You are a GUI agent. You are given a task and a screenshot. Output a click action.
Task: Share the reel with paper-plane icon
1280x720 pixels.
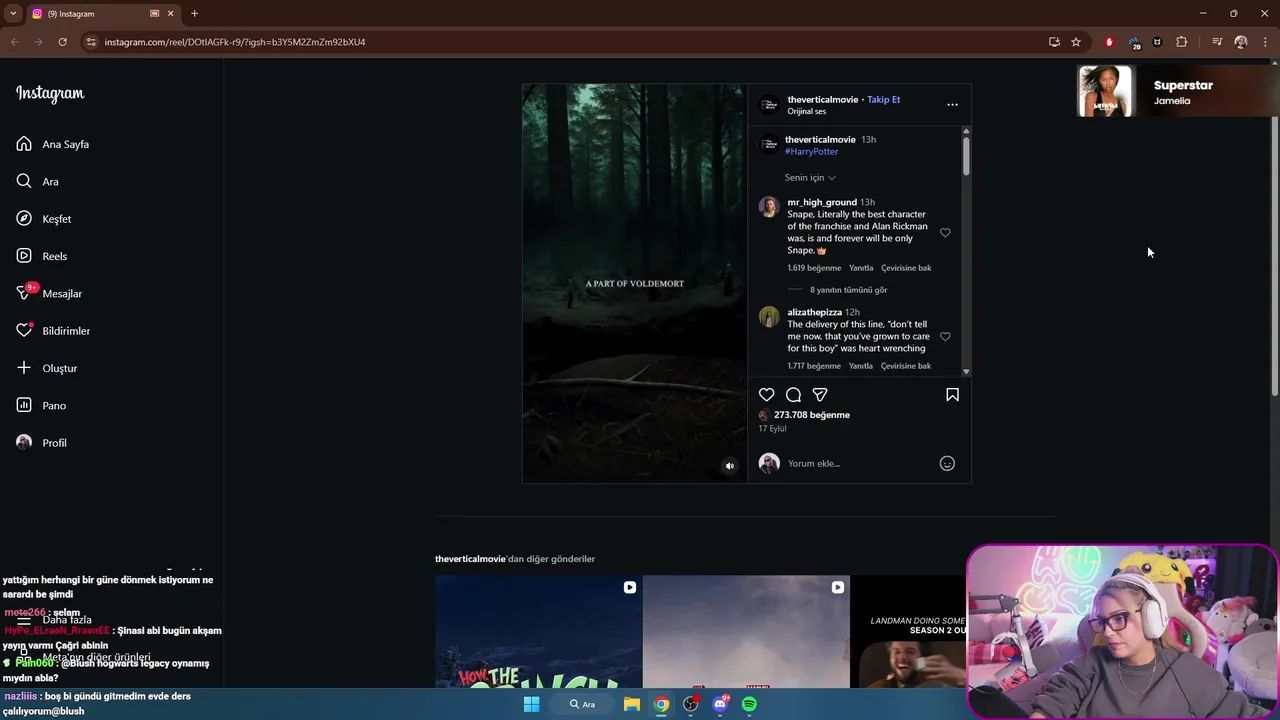point(820,395)
